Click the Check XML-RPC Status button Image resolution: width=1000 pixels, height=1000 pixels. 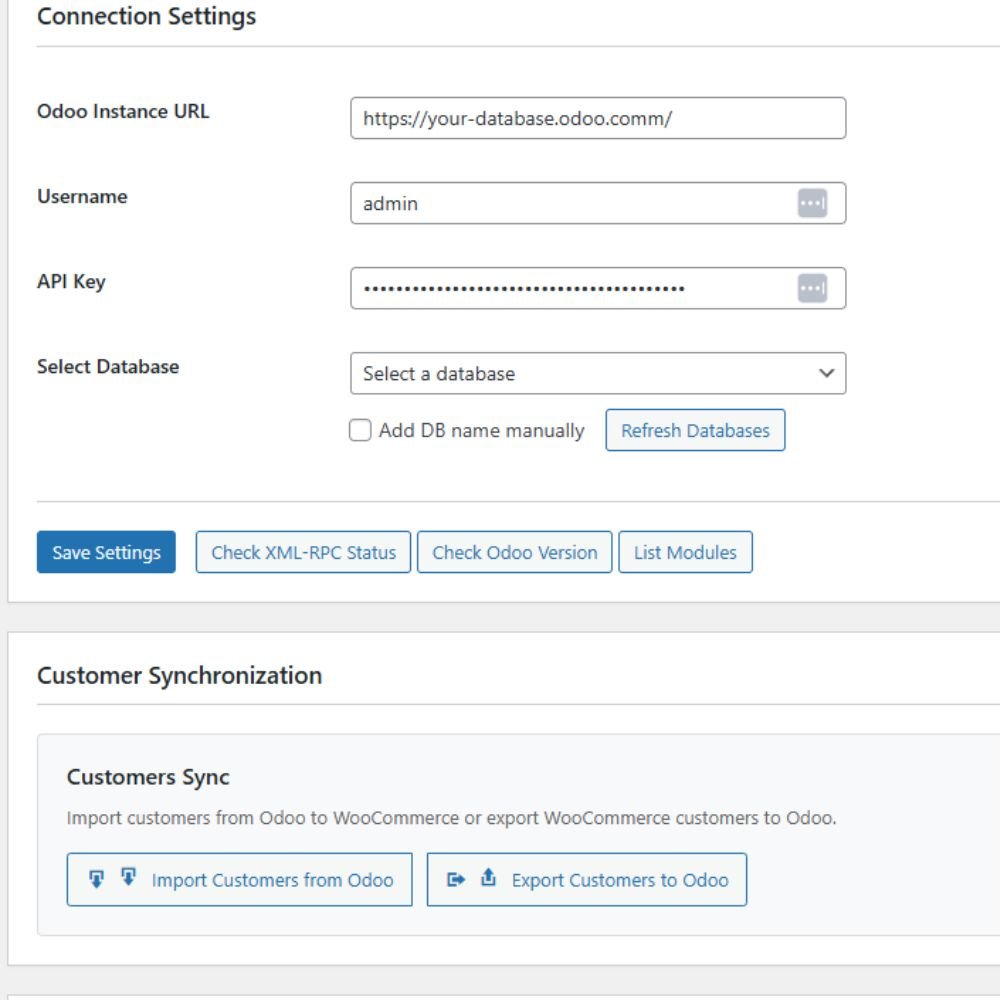click(303, 553)
